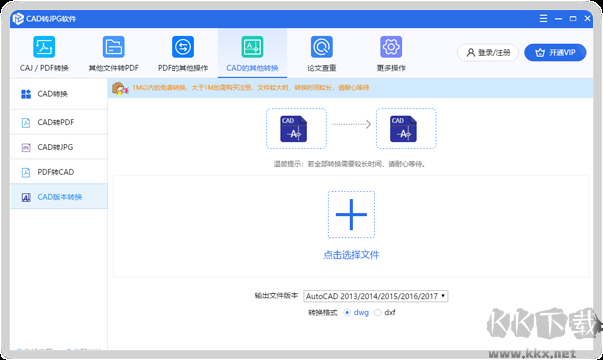Open the 论文查重 icon
The width and height of the screenshot is (603, 360).
tap(321, 47)
